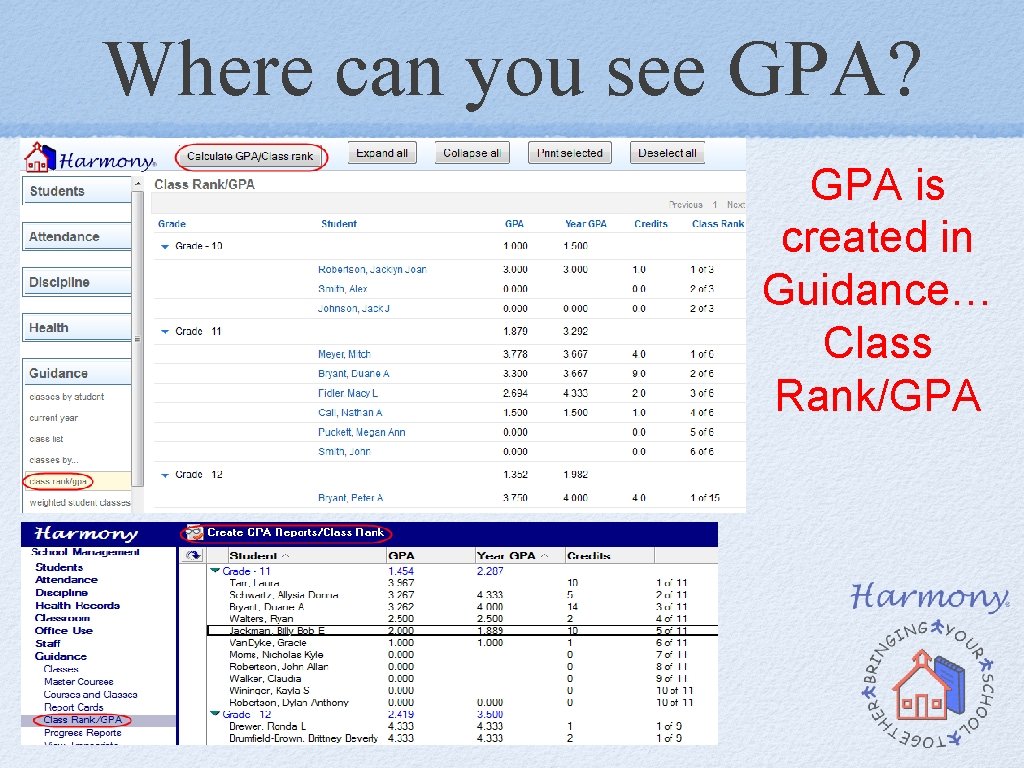Select the Brewer, Ronda L row
Viewport: 1024px width, 768px height.
(x=462, y=726)
